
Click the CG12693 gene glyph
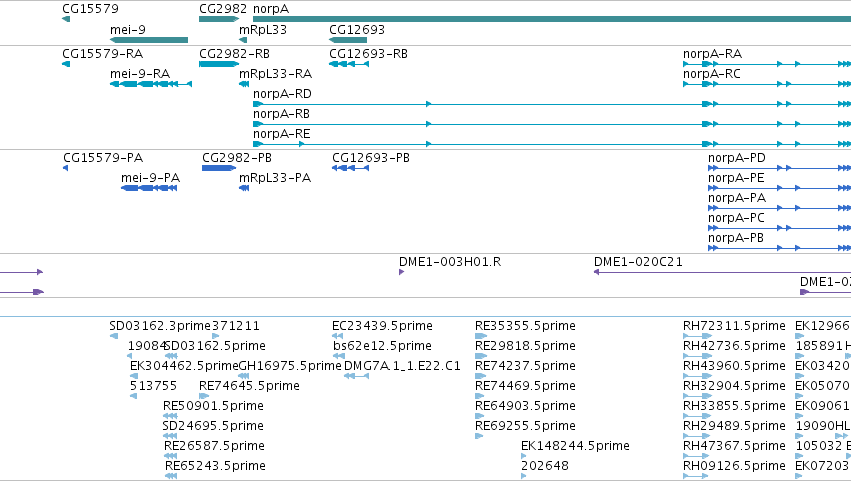pyautogui.click(x=348, y=40)
